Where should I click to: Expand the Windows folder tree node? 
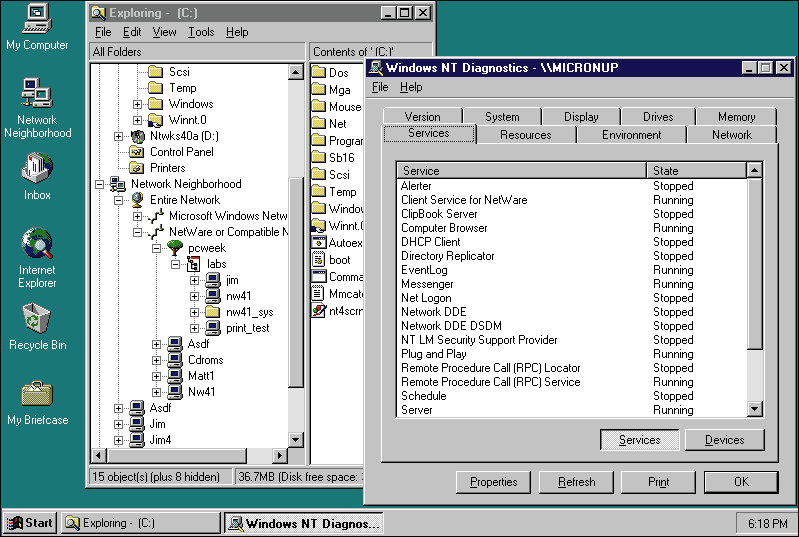coord(137,104)
